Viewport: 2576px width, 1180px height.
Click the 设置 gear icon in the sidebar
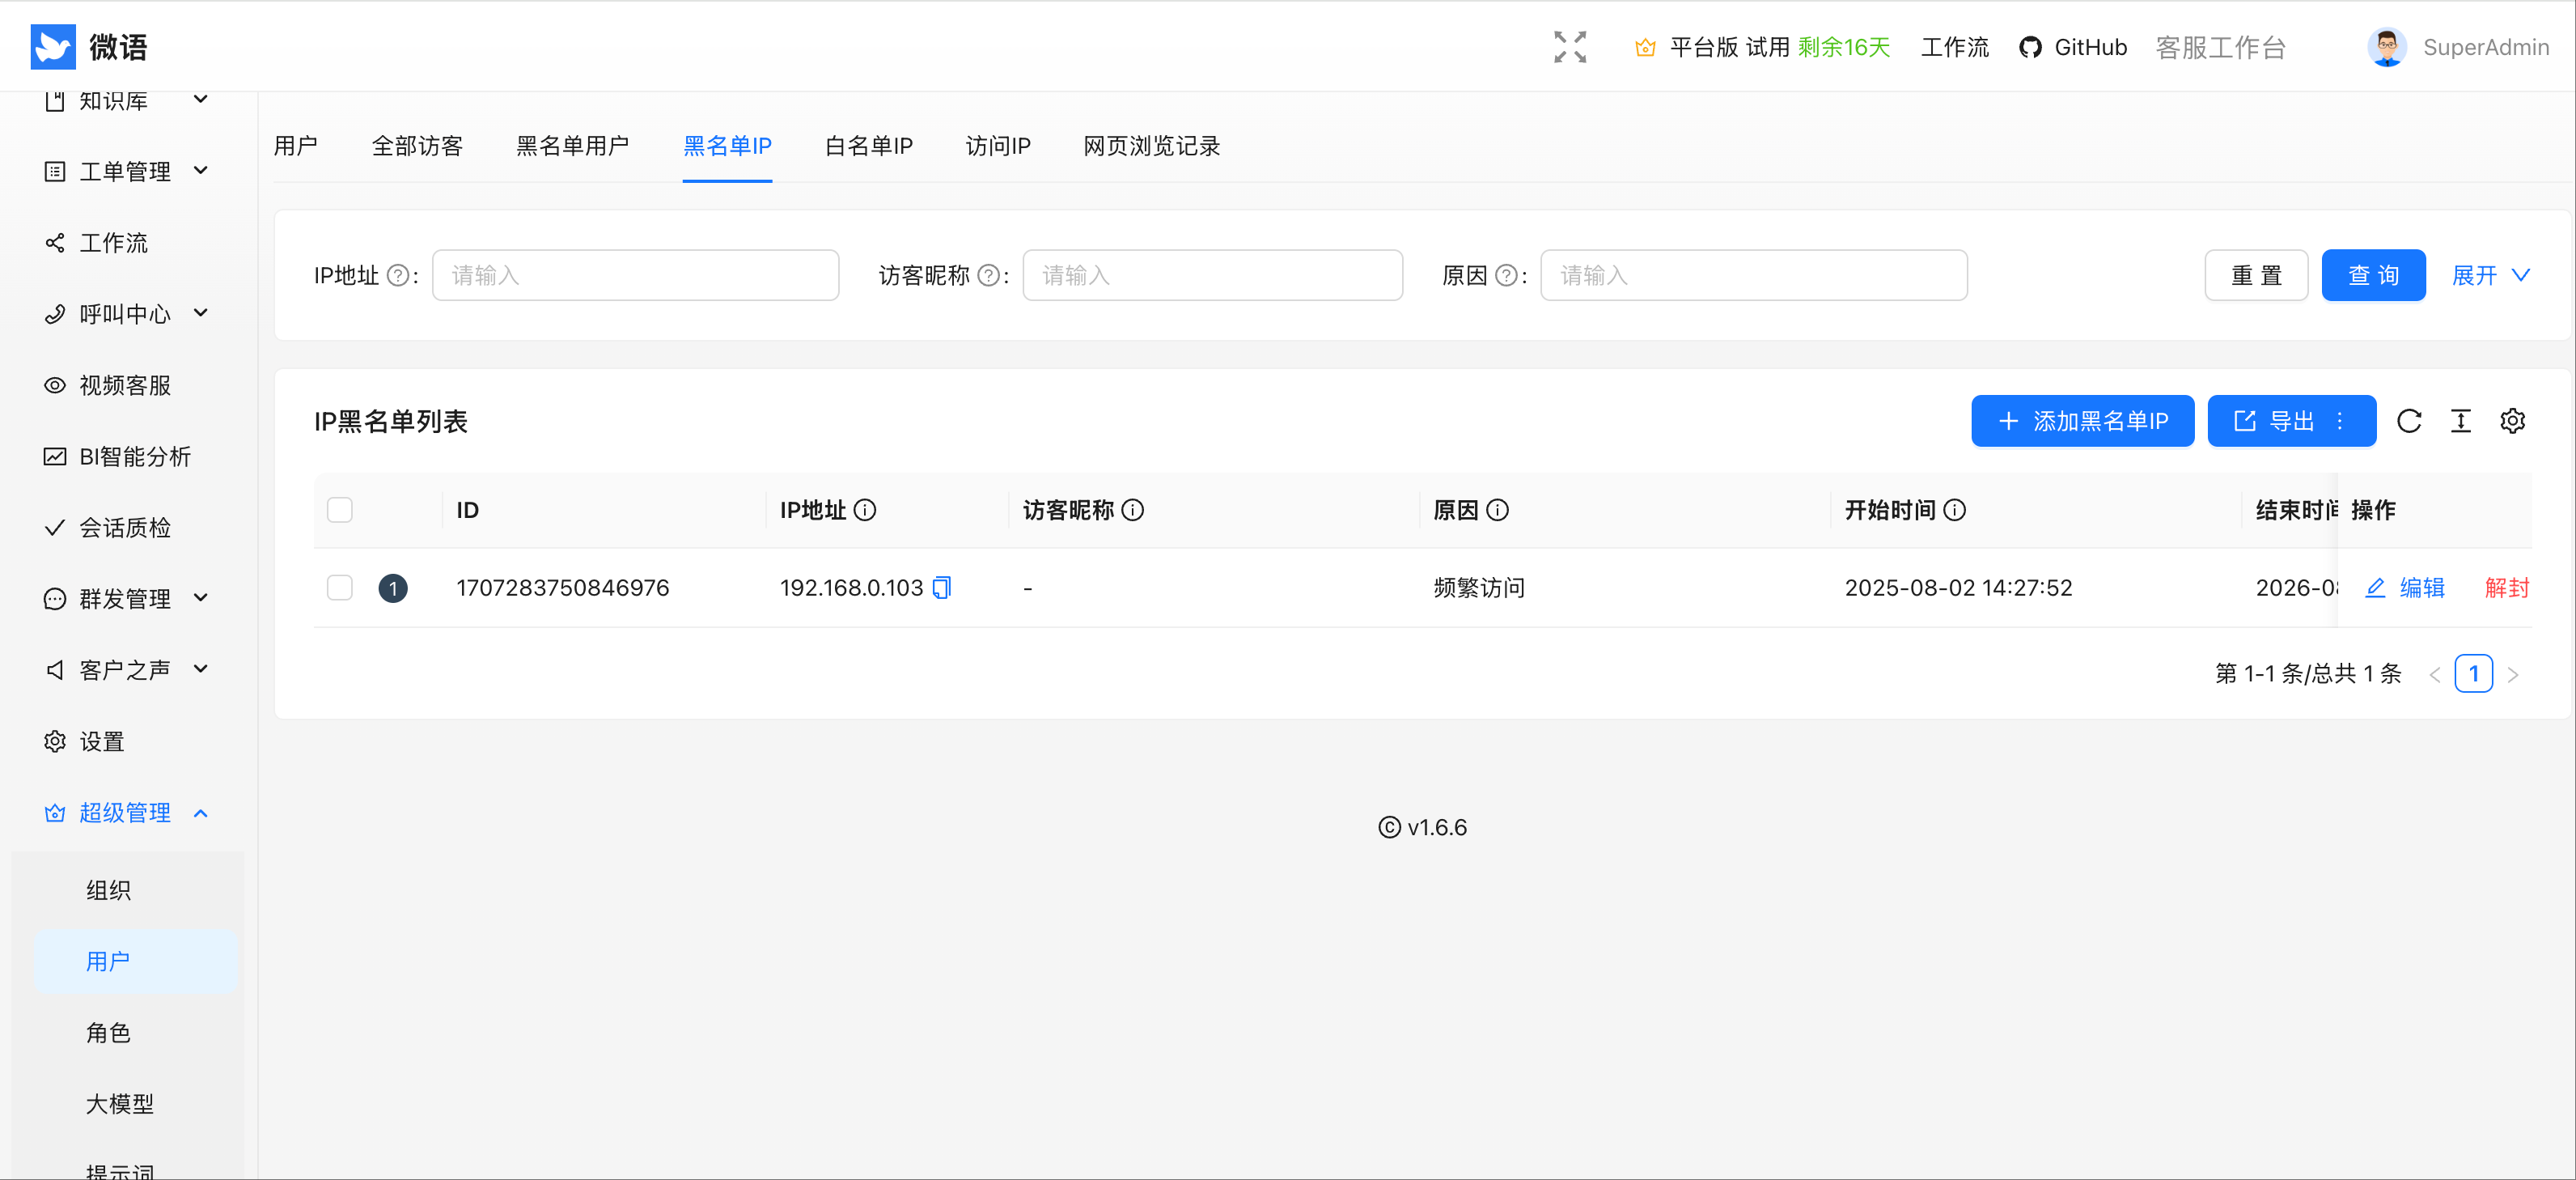tap(55, 742)
